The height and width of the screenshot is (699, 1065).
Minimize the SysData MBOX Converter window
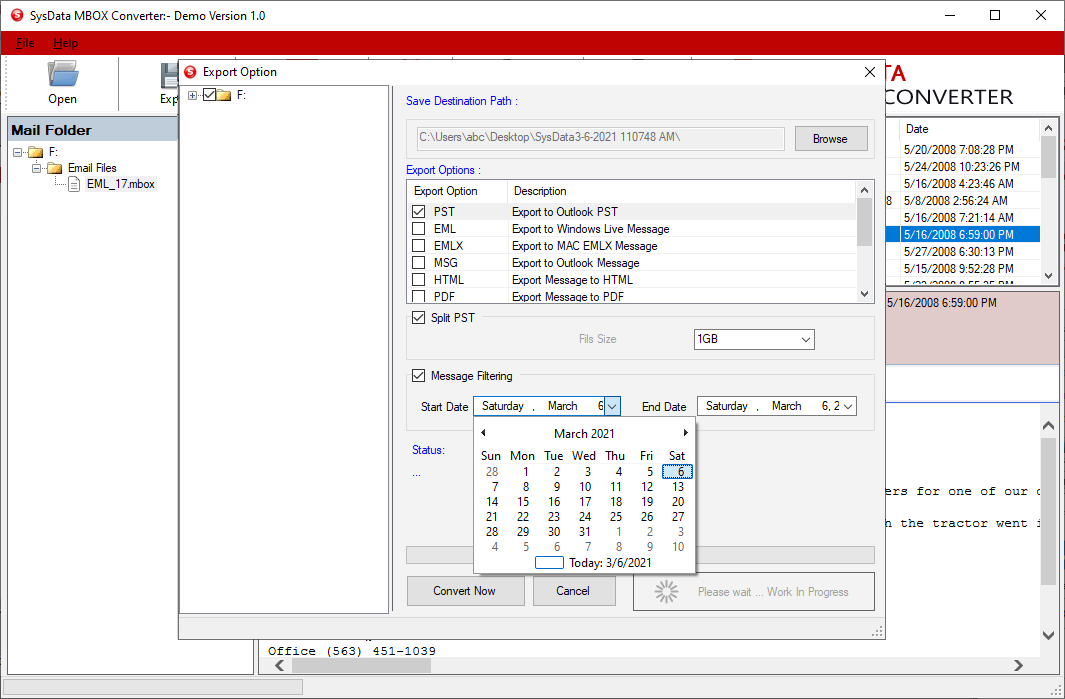(950, 15)
